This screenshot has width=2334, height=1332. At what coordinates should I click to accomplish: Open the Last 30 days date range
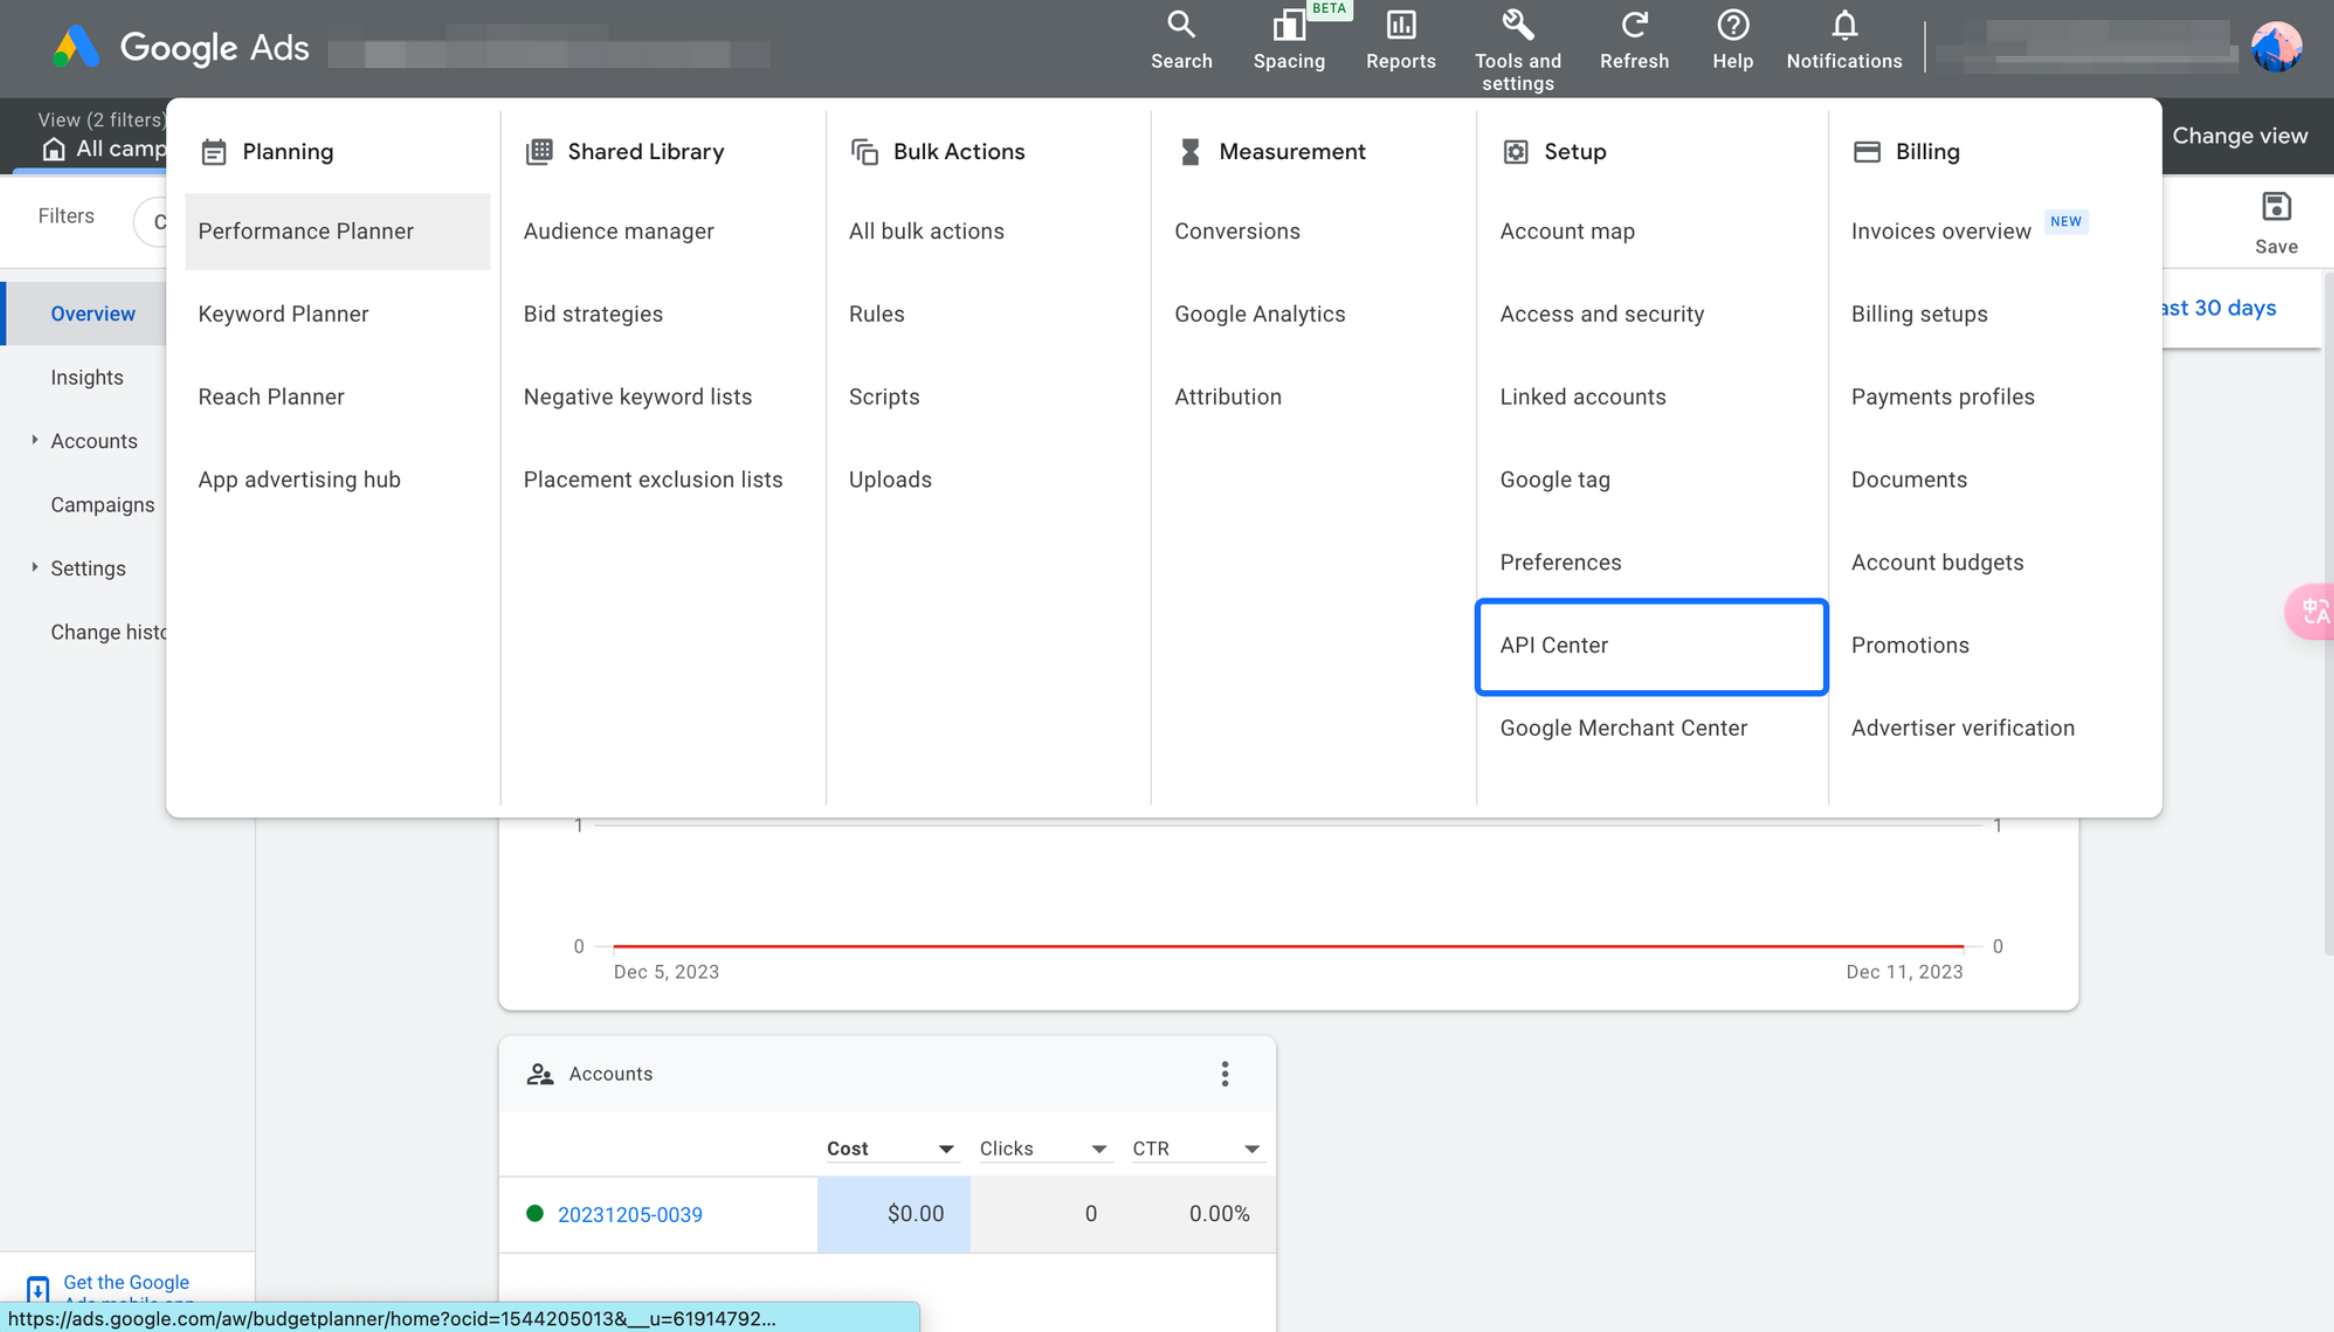click(2218, 308)
